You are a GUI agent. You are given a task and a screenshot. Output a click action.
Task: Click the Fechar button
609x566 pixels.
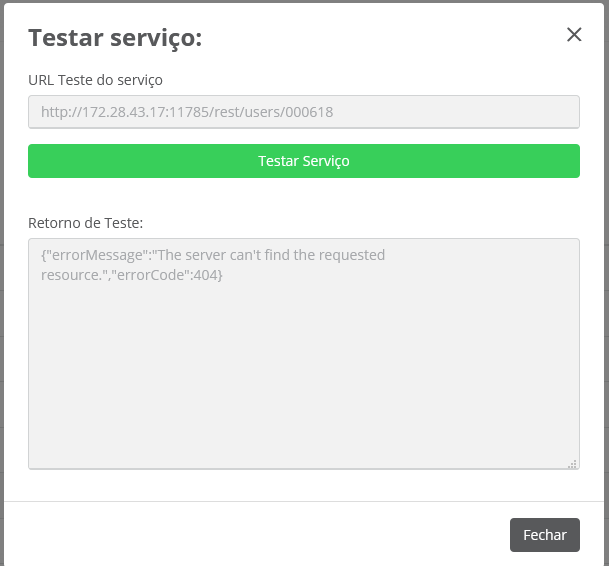tap(545, 535)
